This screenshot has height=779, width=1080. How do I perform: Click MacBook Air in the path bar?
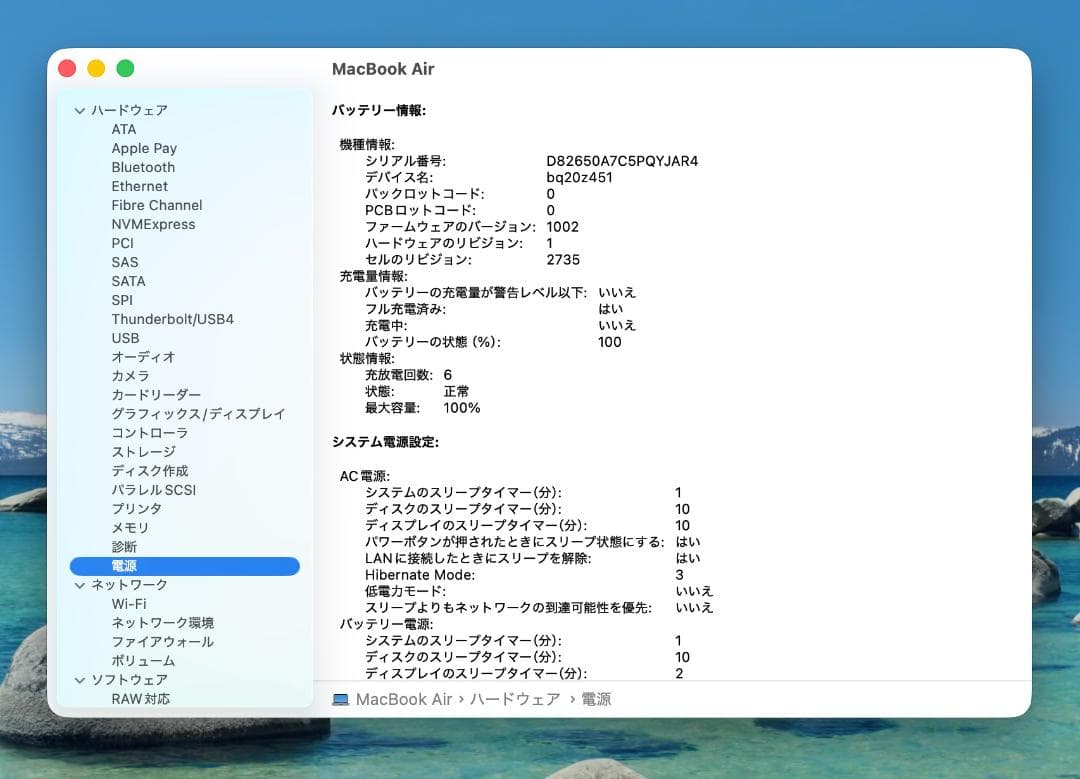tap(404, 700)
